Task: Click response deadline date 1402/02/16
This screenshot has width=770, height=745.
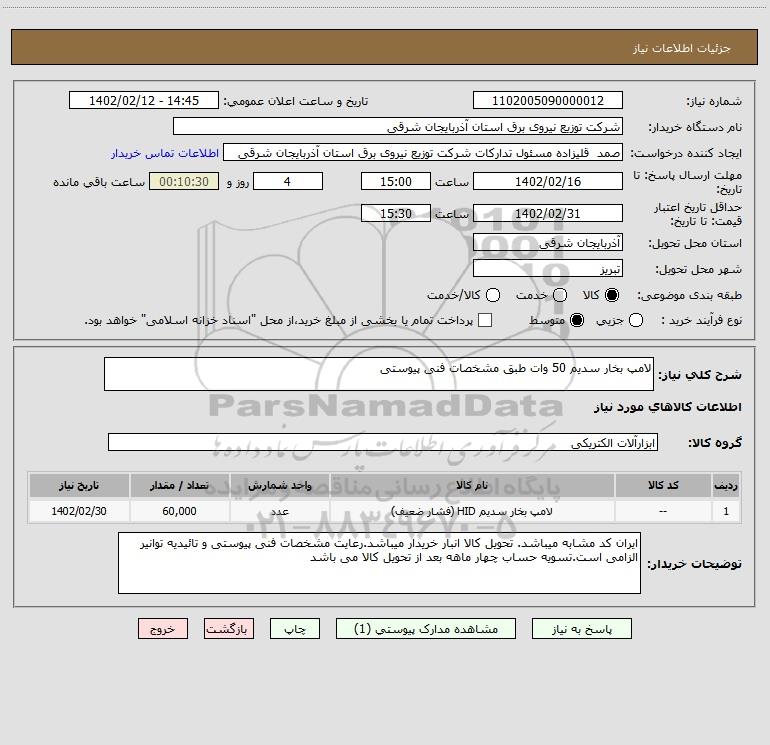Action: click(548, 182)
